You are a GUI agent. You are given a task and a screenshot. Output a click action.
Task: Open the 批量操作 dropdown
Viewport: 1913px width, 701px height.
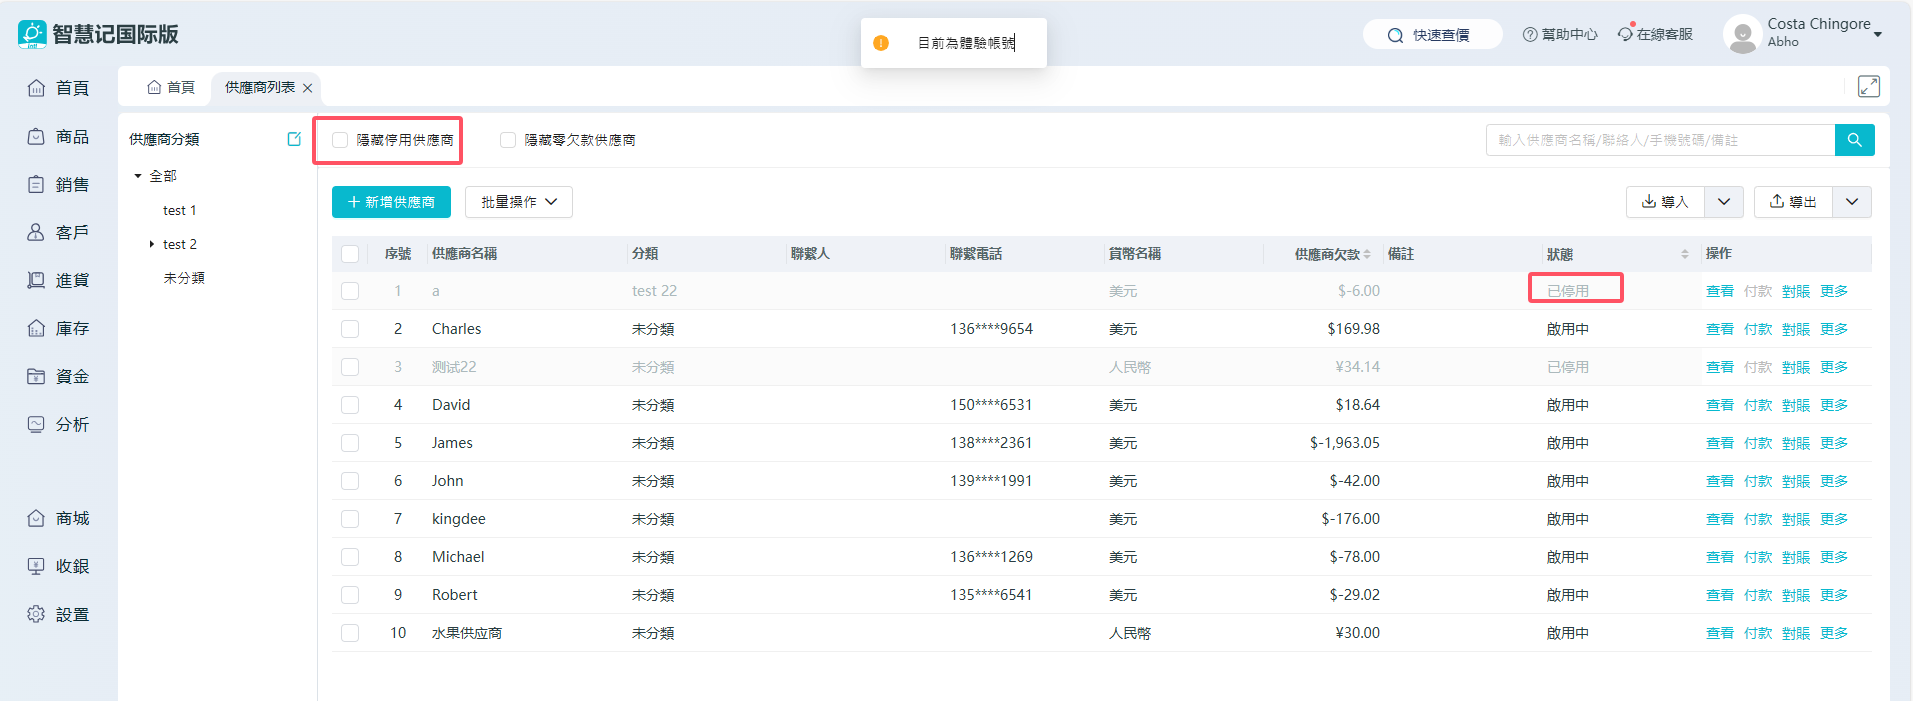point(519,202)
